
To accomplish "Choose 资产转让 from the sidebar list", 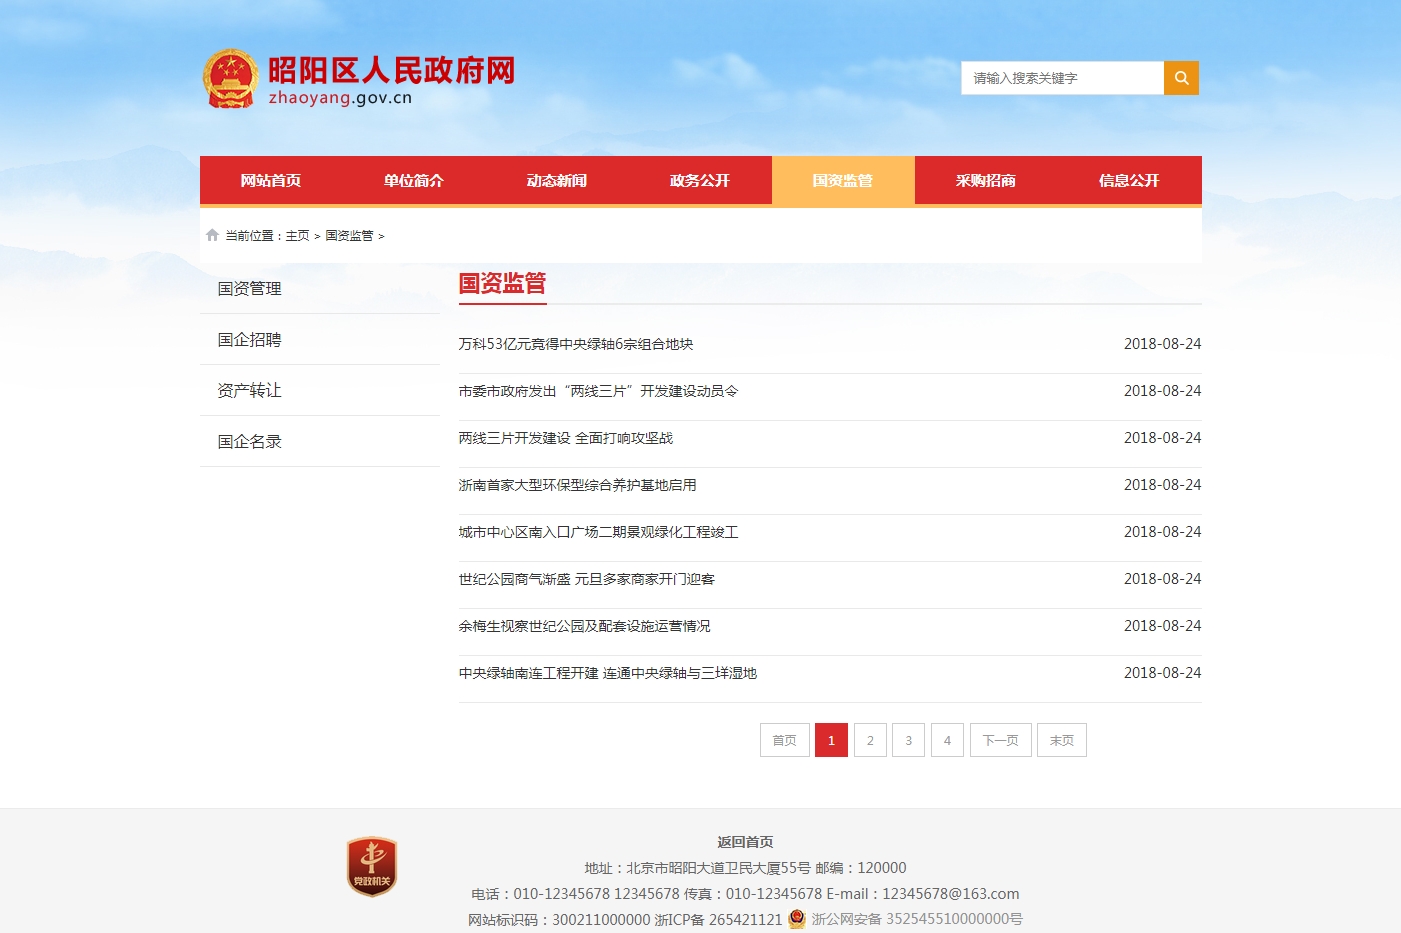I will [250, 391].
